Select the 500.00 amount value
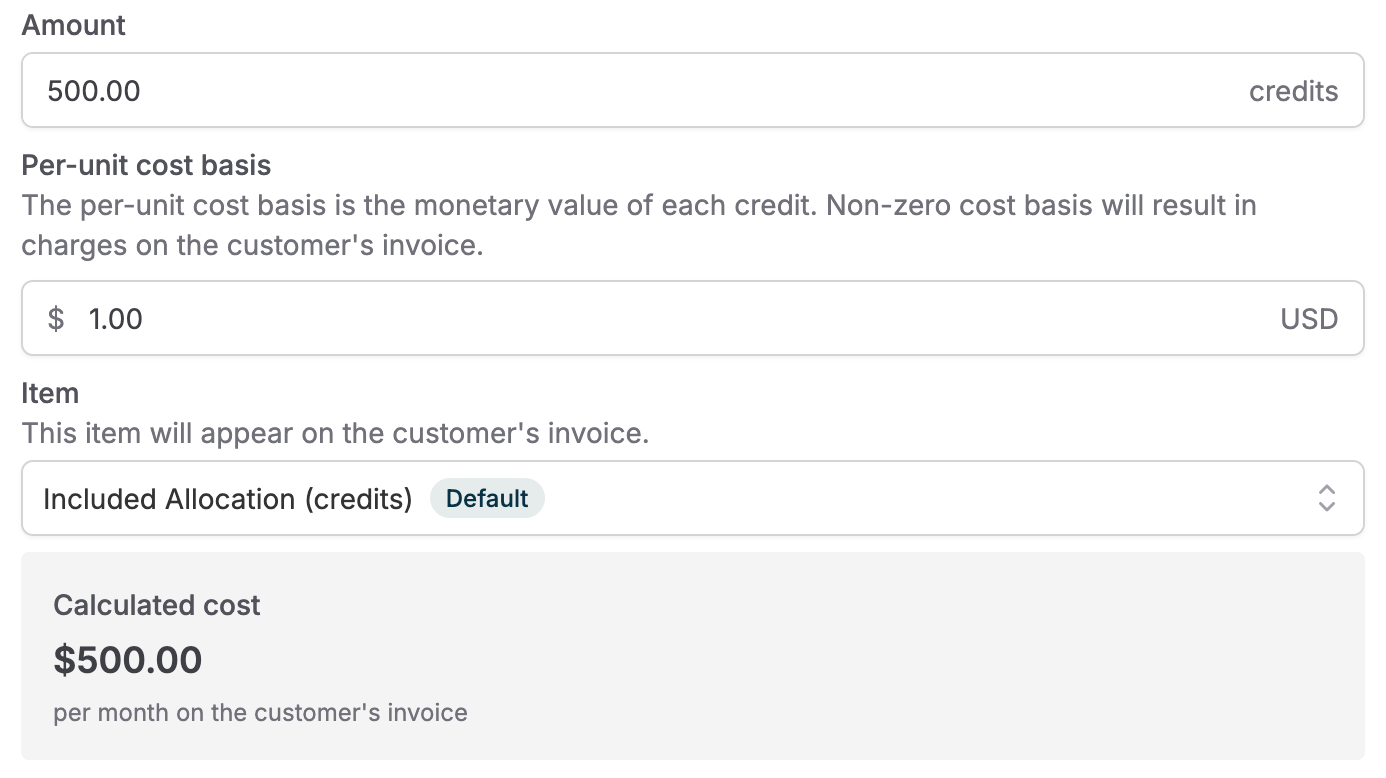Viewport: 1386px width, 778px height. 95,90
